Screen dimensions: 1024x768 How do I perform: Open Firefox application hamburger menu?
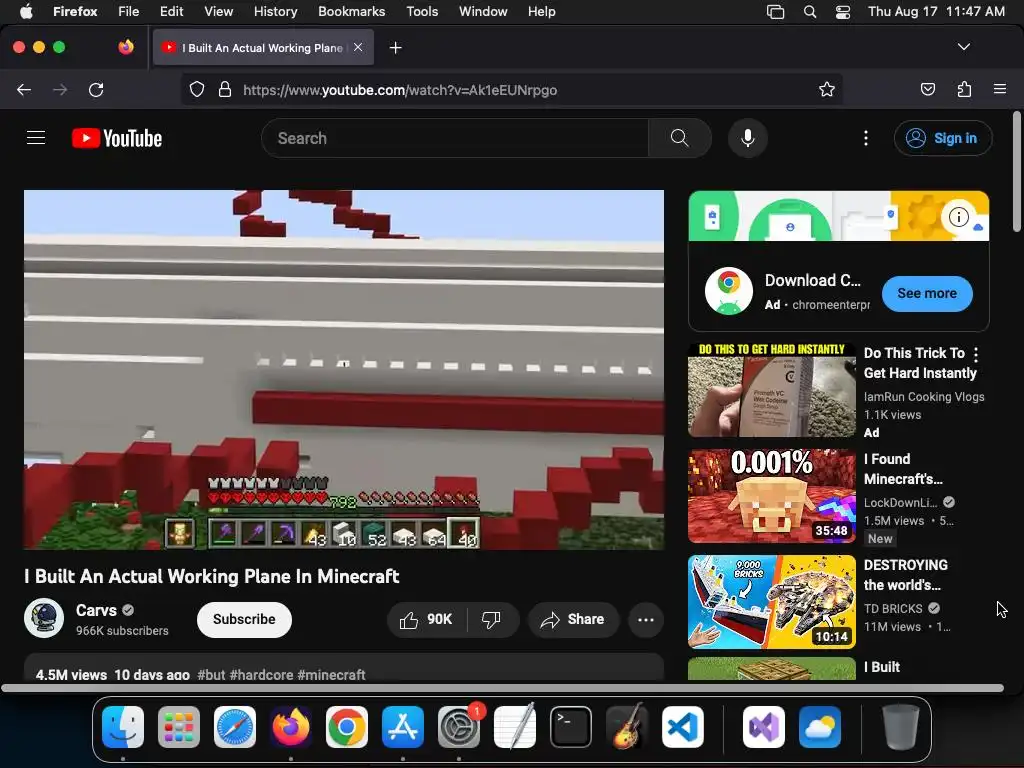tap(999, 89)
